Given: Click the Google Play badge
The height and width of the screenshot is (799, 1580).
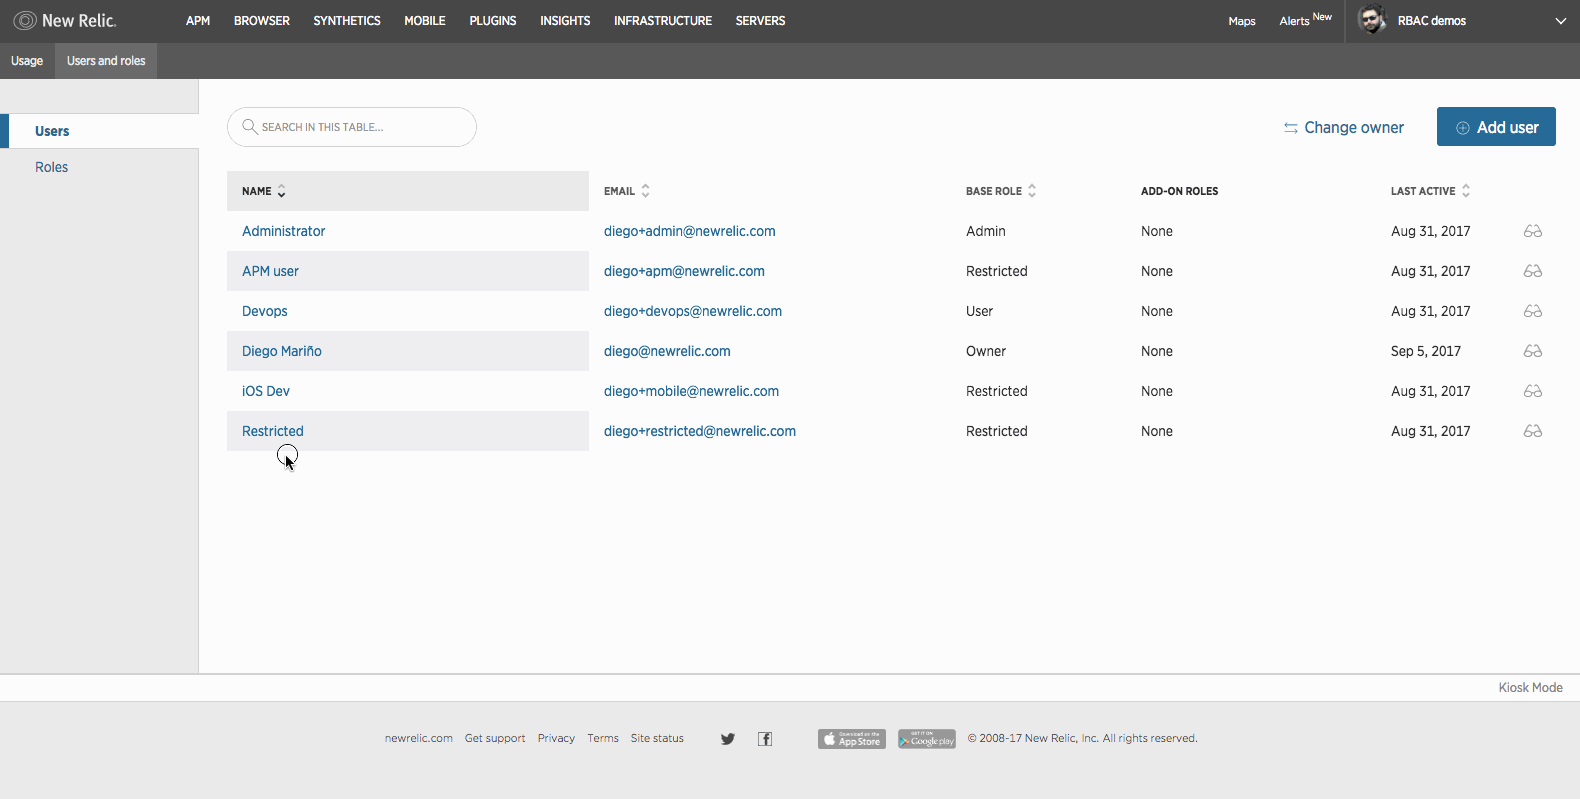Looking at the screenshot, I should point(927,739).
